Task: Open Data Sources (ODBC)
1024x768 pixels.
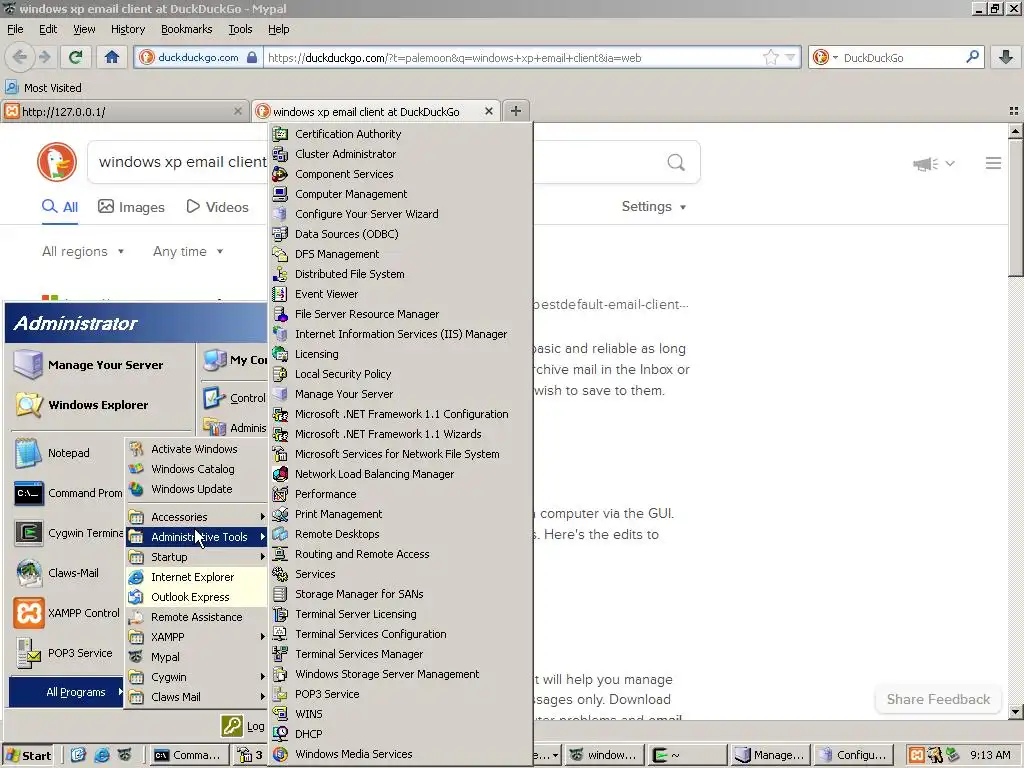Action: click(401, 234)
